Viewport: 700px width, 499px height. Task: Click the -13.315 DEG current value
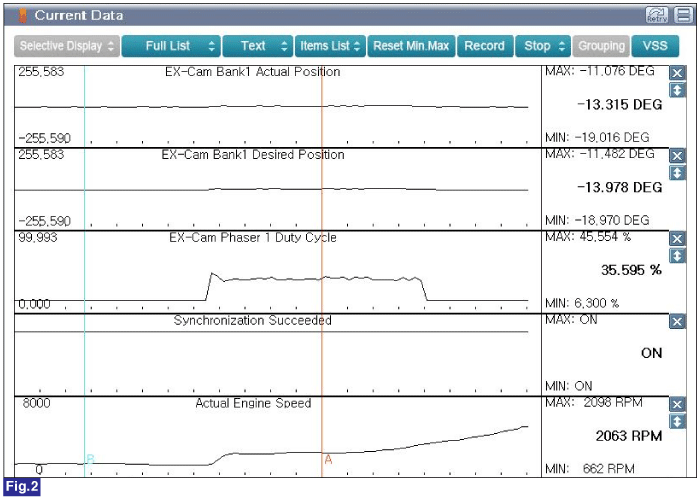coord(620,105)
